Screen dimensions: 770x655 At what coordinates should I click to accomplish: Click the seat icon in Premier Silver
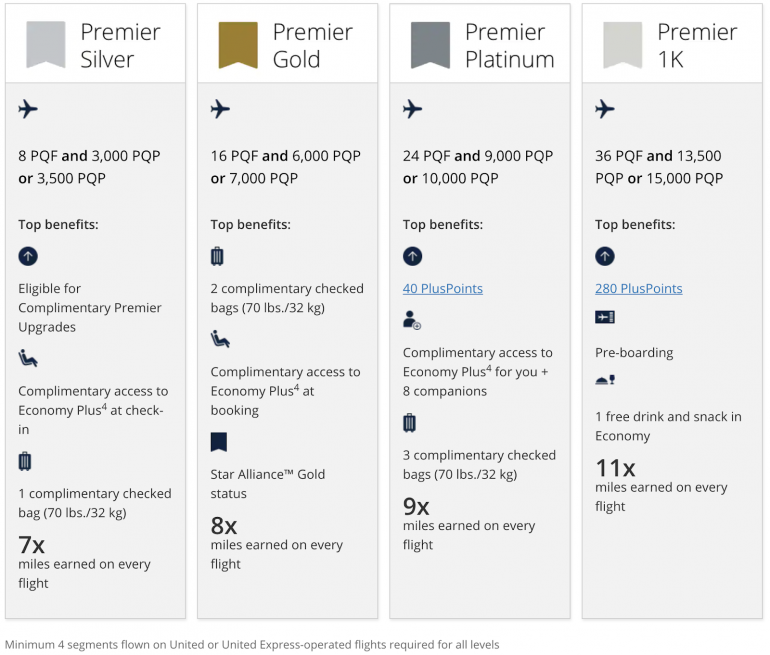28,359
